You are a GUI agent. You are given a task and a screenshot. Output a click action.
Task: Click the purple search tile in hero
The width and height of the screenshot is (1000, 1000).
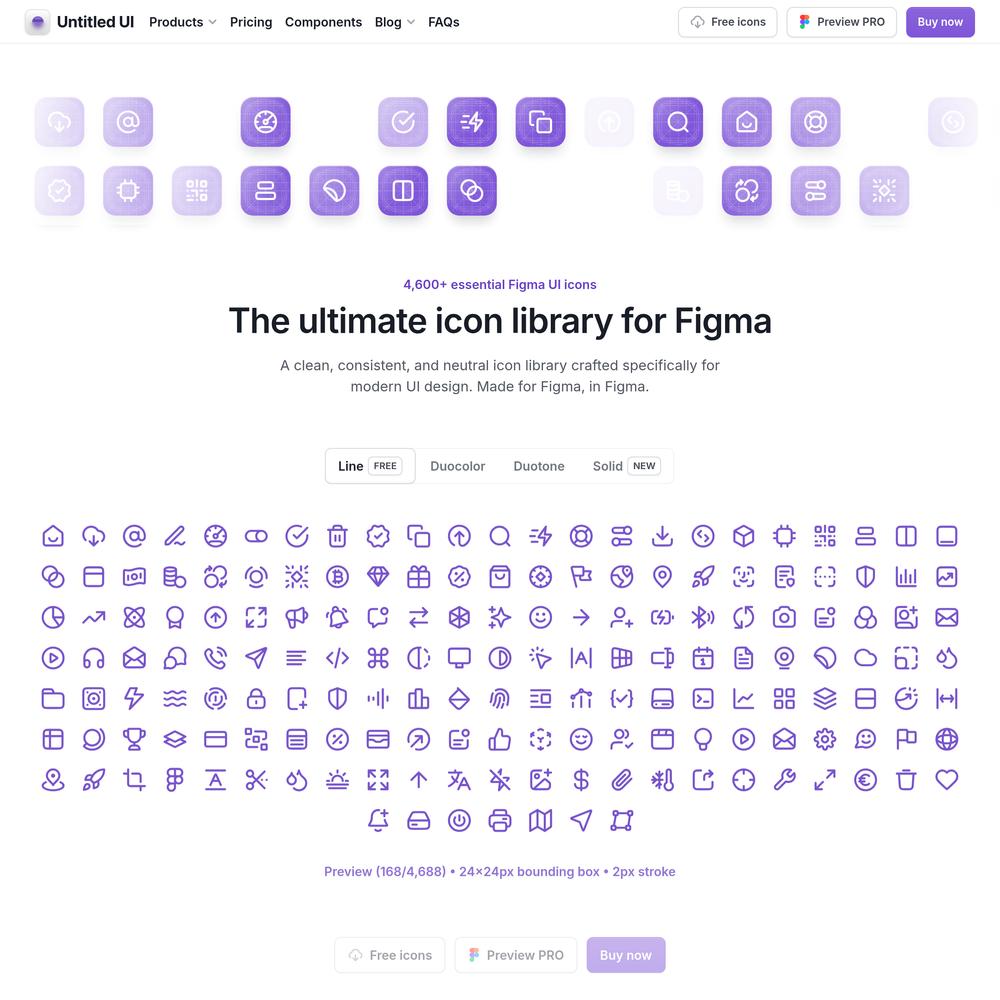point(678,122)
